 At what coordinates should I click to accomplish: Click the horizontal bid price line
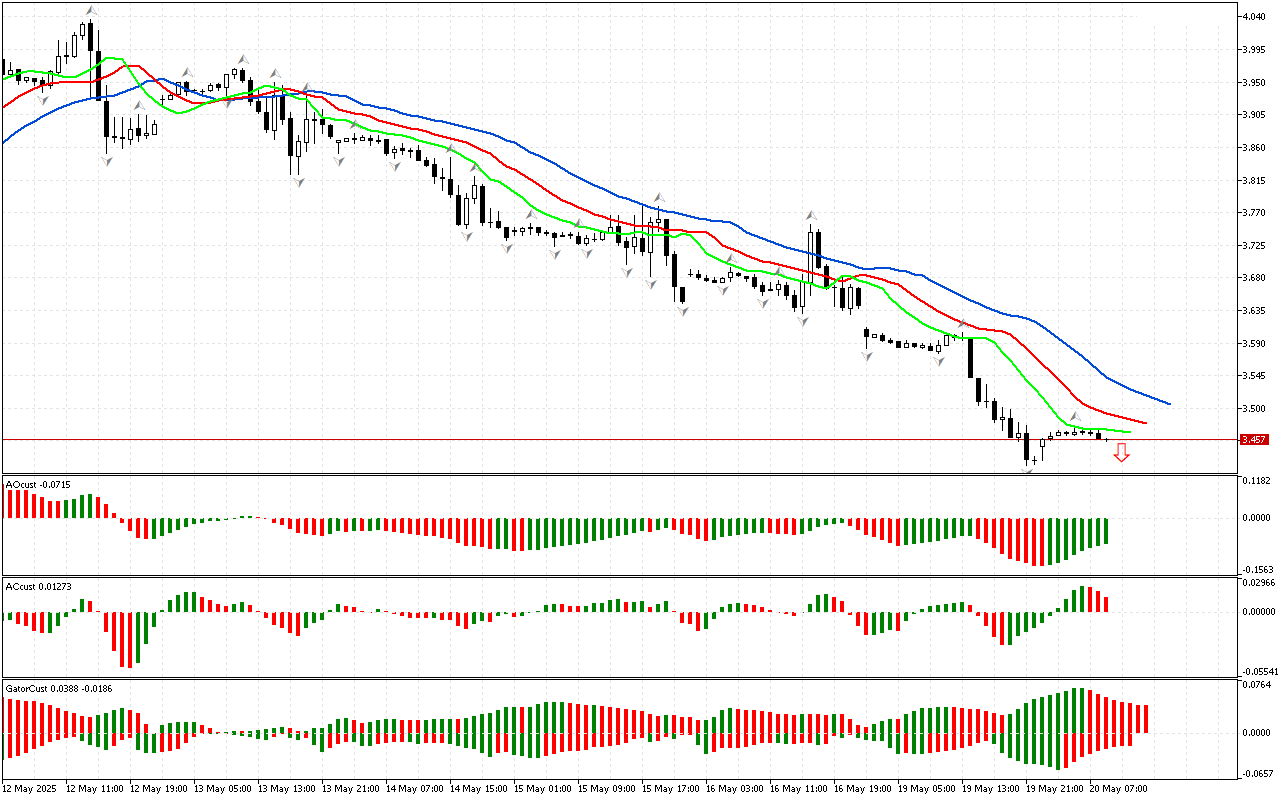tap(600, 439)
